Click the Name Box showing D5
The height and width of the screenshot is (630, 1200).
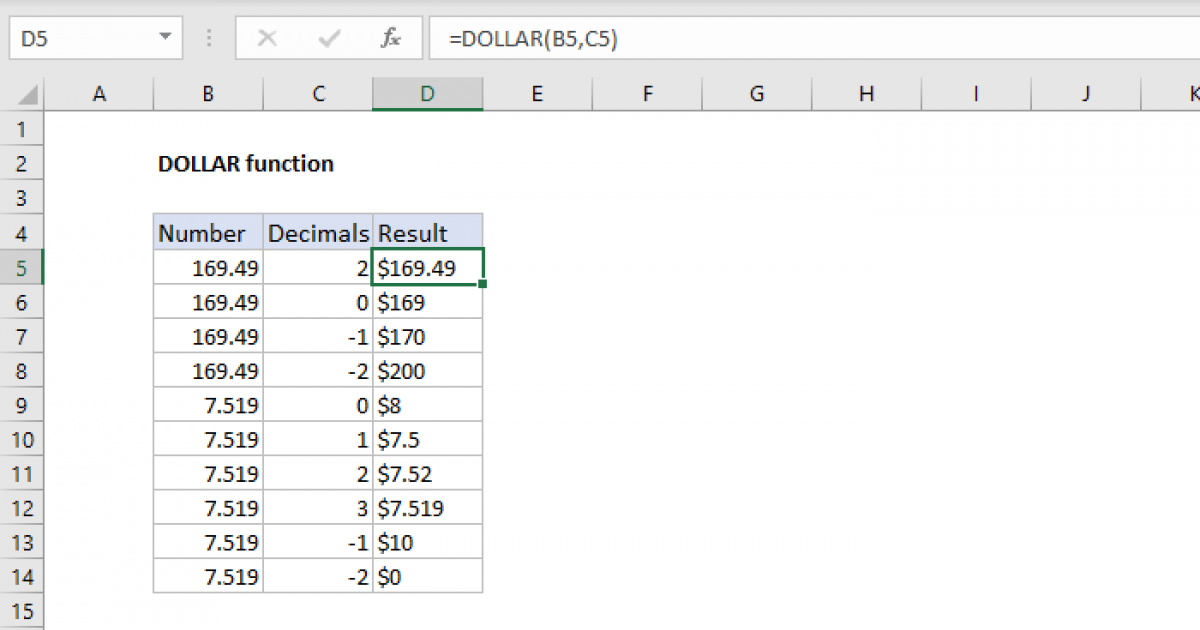pyautogui.click(x=80, y=39)
